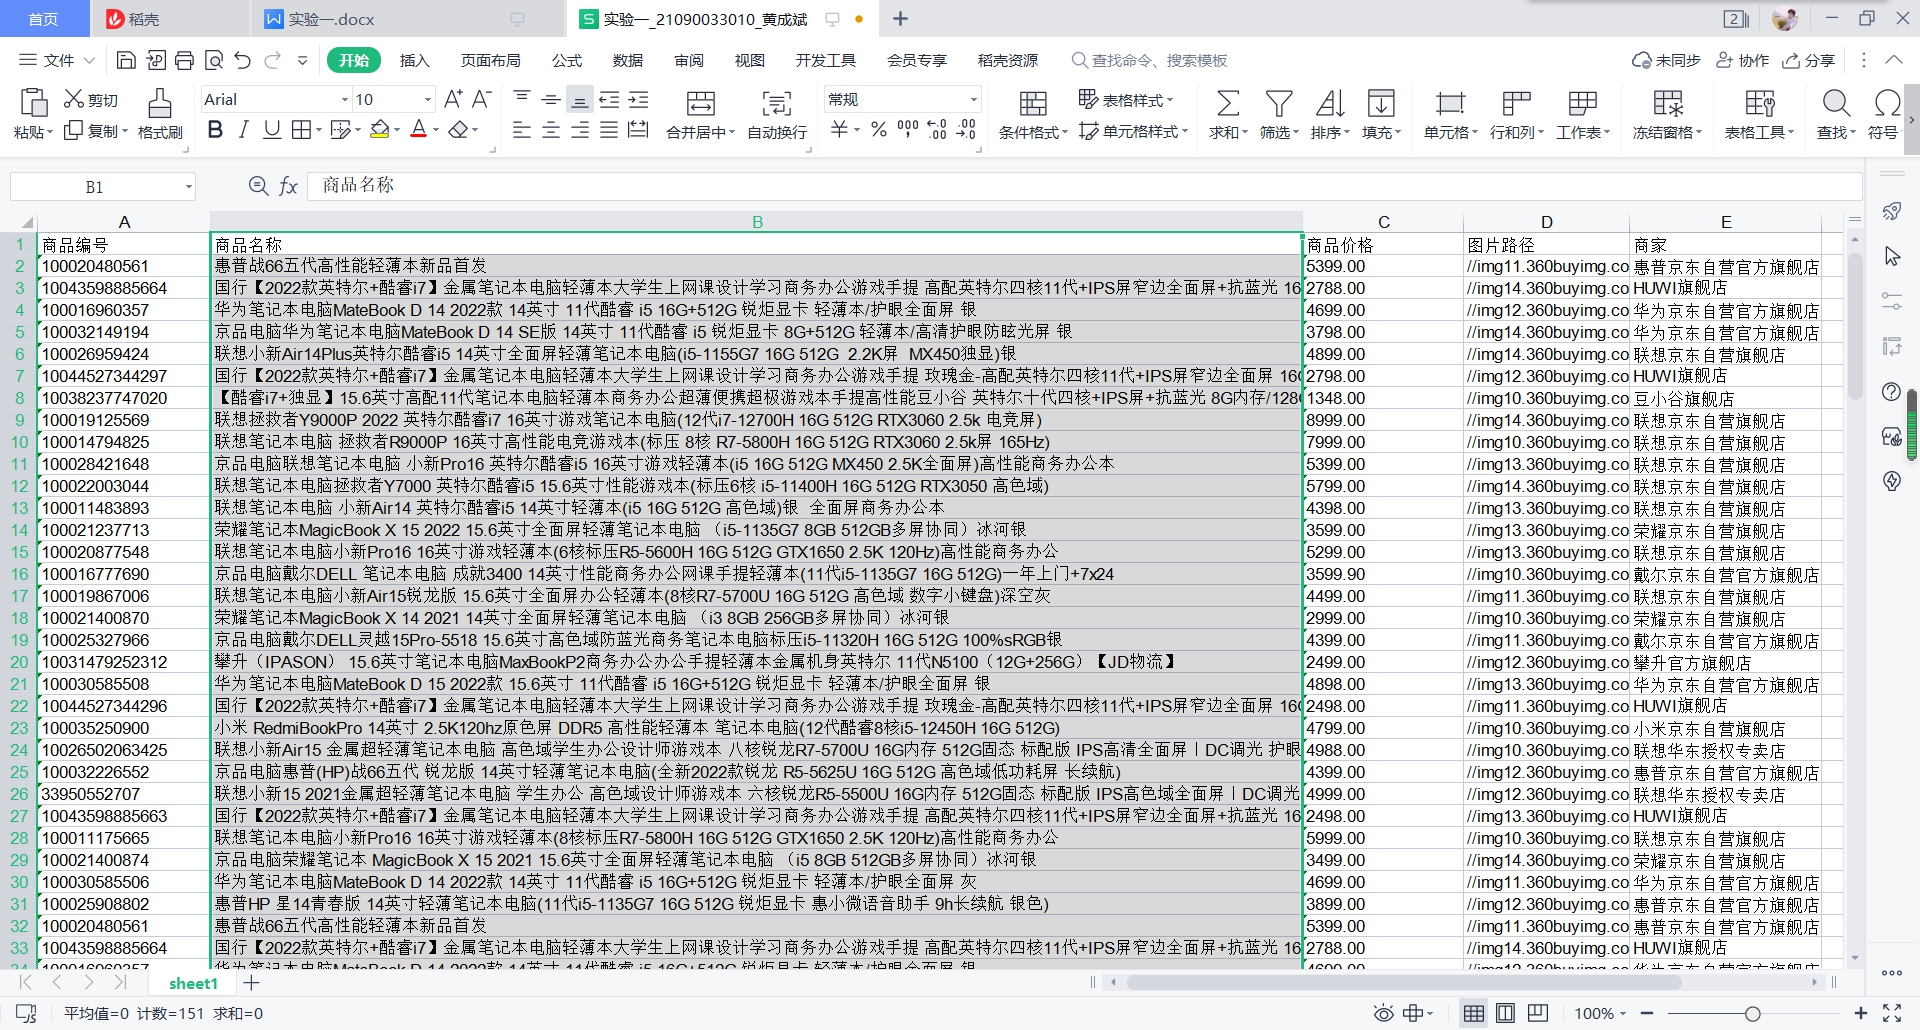This screenshot has height=1030, width=1920.
Task: Toggle underline formatting
Action: 271,130
